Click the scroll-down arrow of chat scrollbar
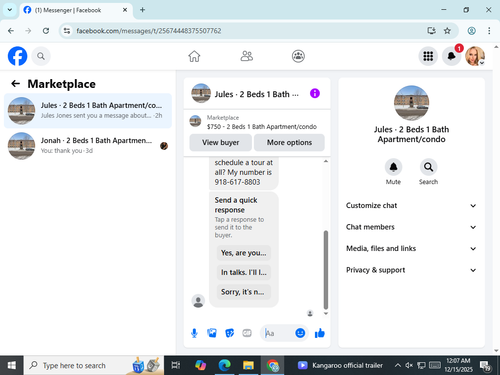Viewport: 500px width, 375px height. [326, 313]
